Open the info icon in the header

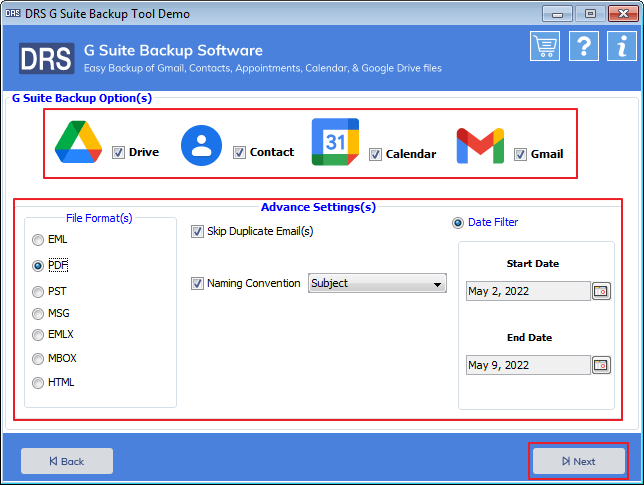click(x=622, y=46)
